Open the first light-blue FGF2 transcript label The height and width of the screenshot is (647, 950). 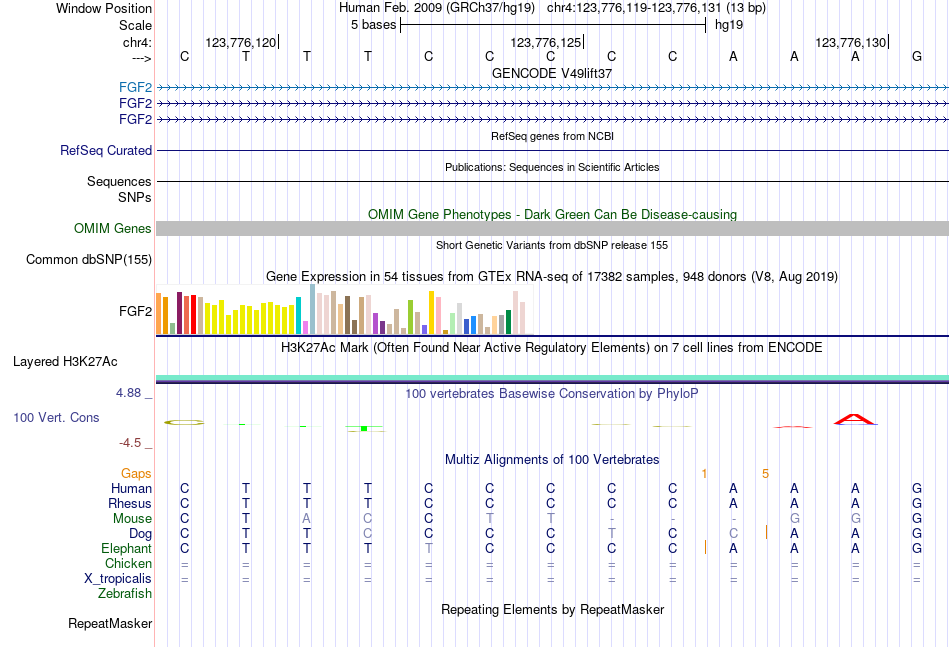tap(135, 87)
